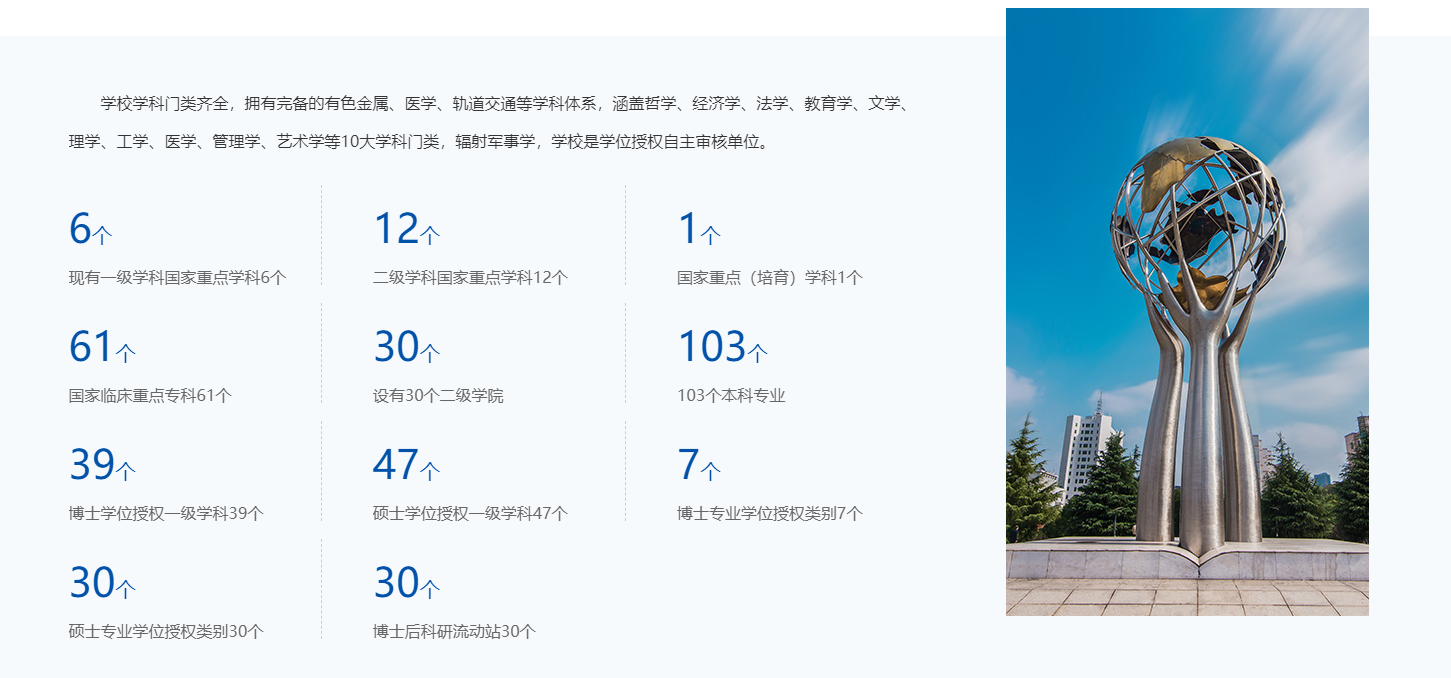The width and height of the screenshot is (1451, 678).
Task: Click the large number 6个 statistic
Action: 90,229
